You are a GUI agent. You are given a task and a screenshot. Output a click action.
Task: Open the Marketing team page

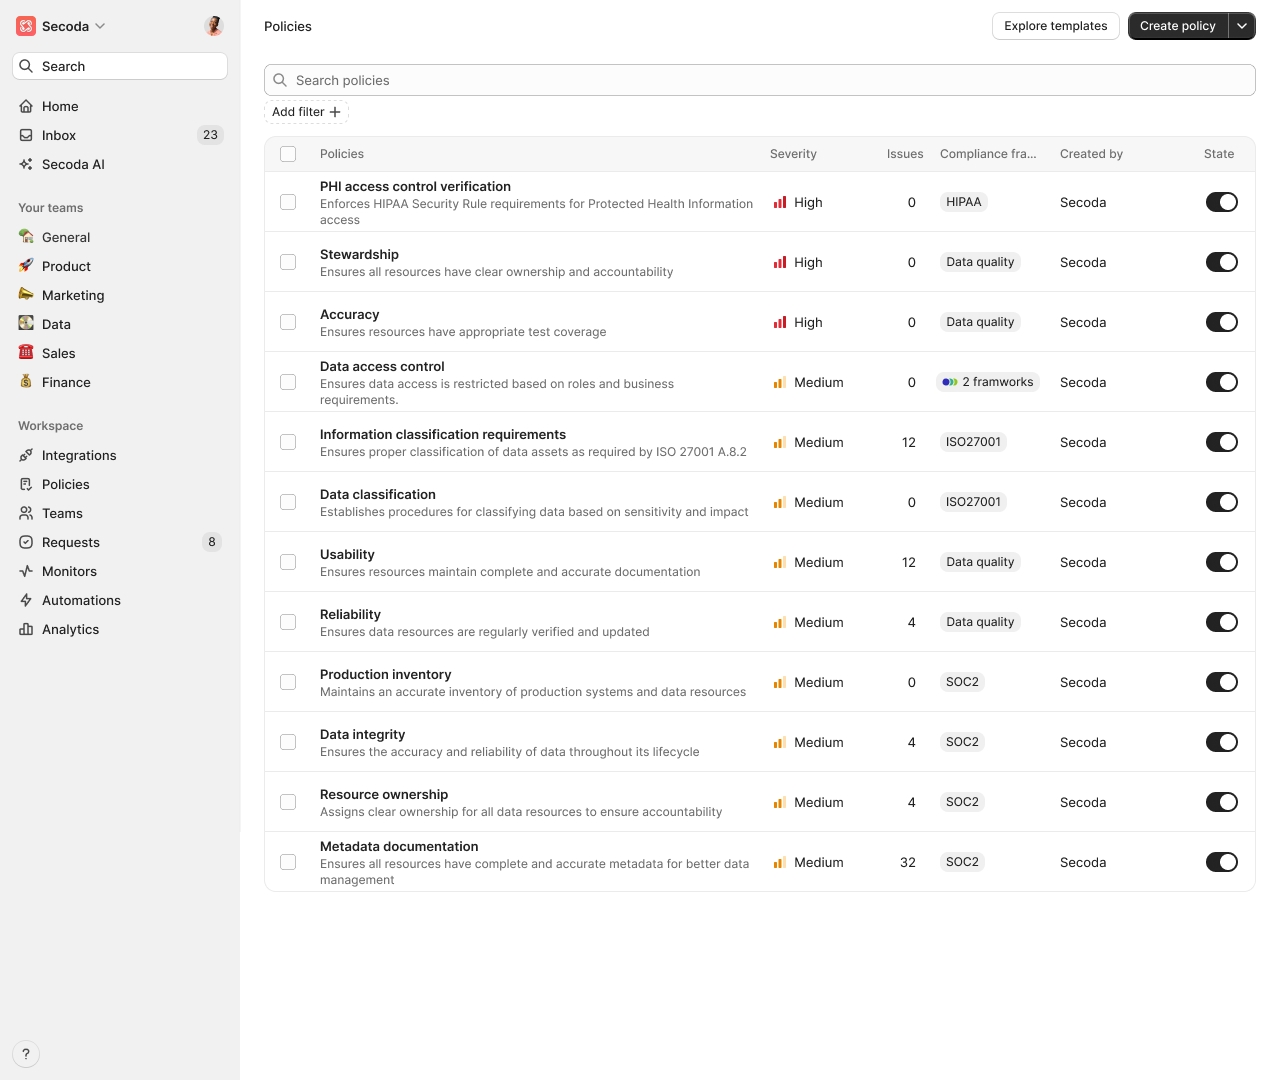click(x=73, y=295)
